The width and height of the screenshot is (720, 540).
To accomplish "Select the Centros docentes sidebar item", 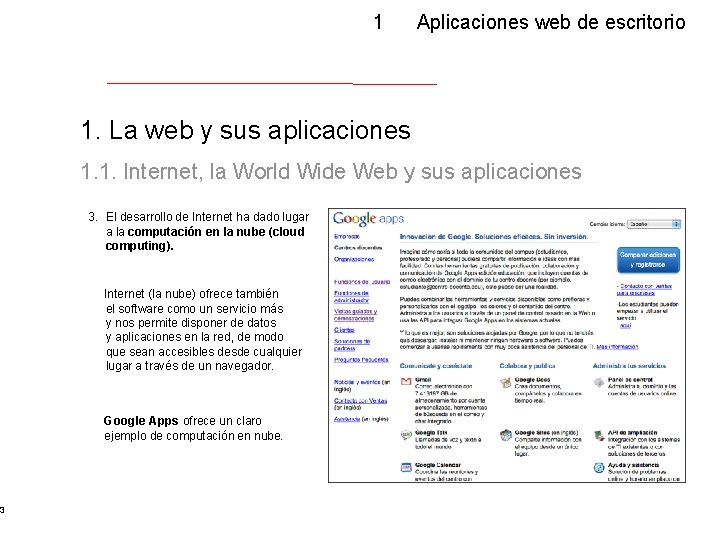I will coord(358,248).
